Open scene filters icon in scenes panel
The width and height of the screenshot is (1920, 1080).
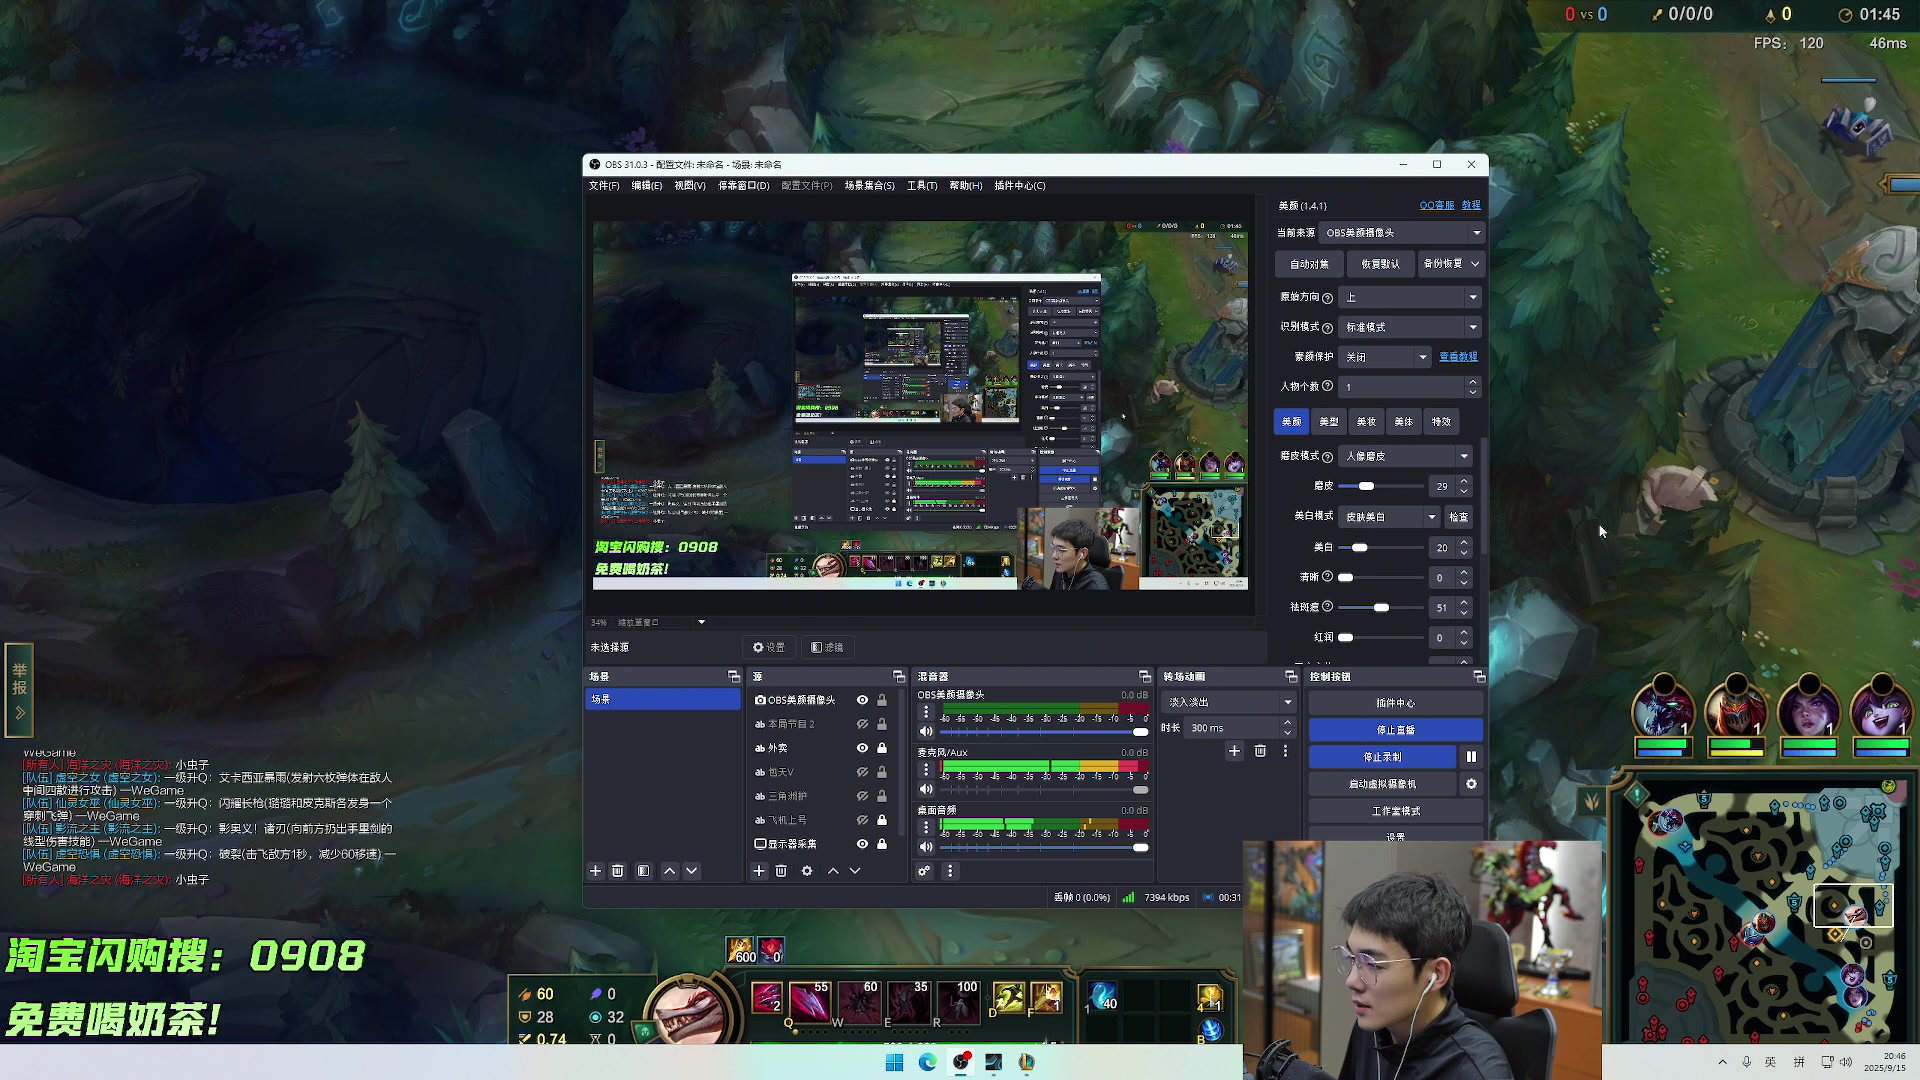[x=644, y=871]
